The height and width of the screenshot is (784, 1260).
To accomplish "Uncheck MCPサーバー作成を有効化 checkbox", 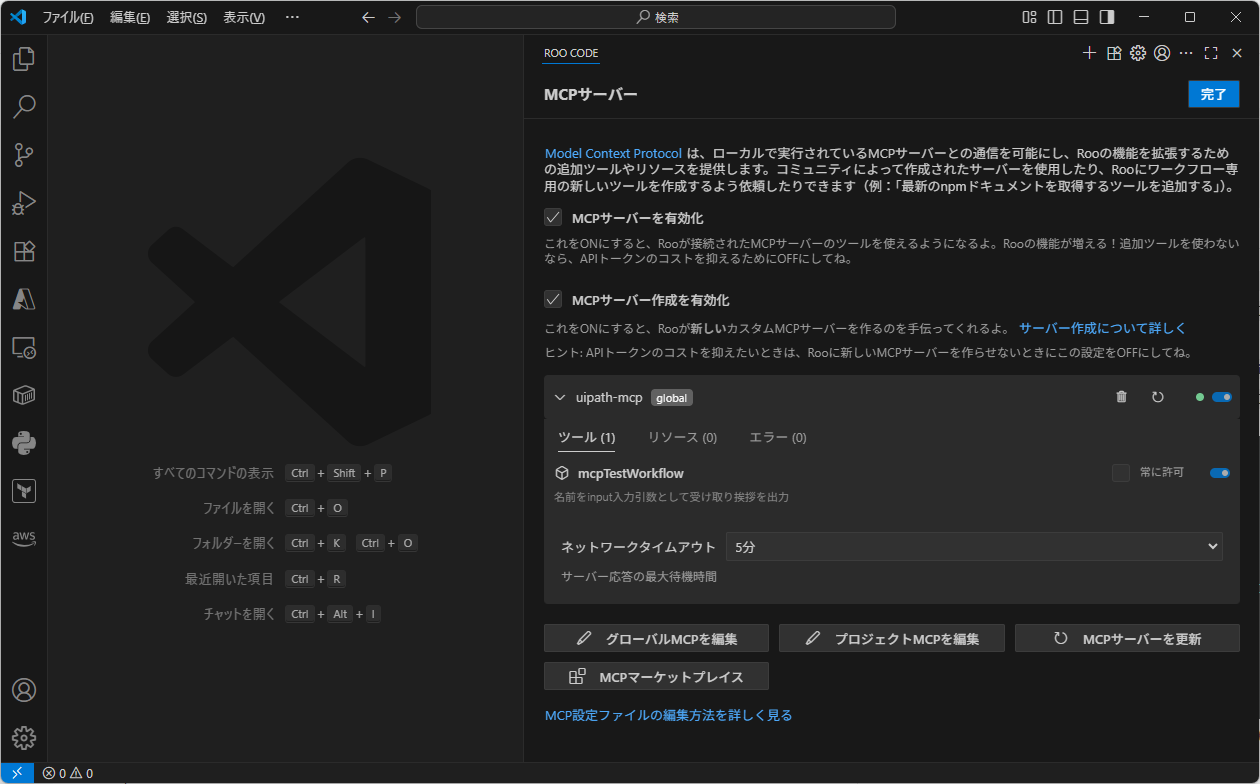I will pos(553,299).
